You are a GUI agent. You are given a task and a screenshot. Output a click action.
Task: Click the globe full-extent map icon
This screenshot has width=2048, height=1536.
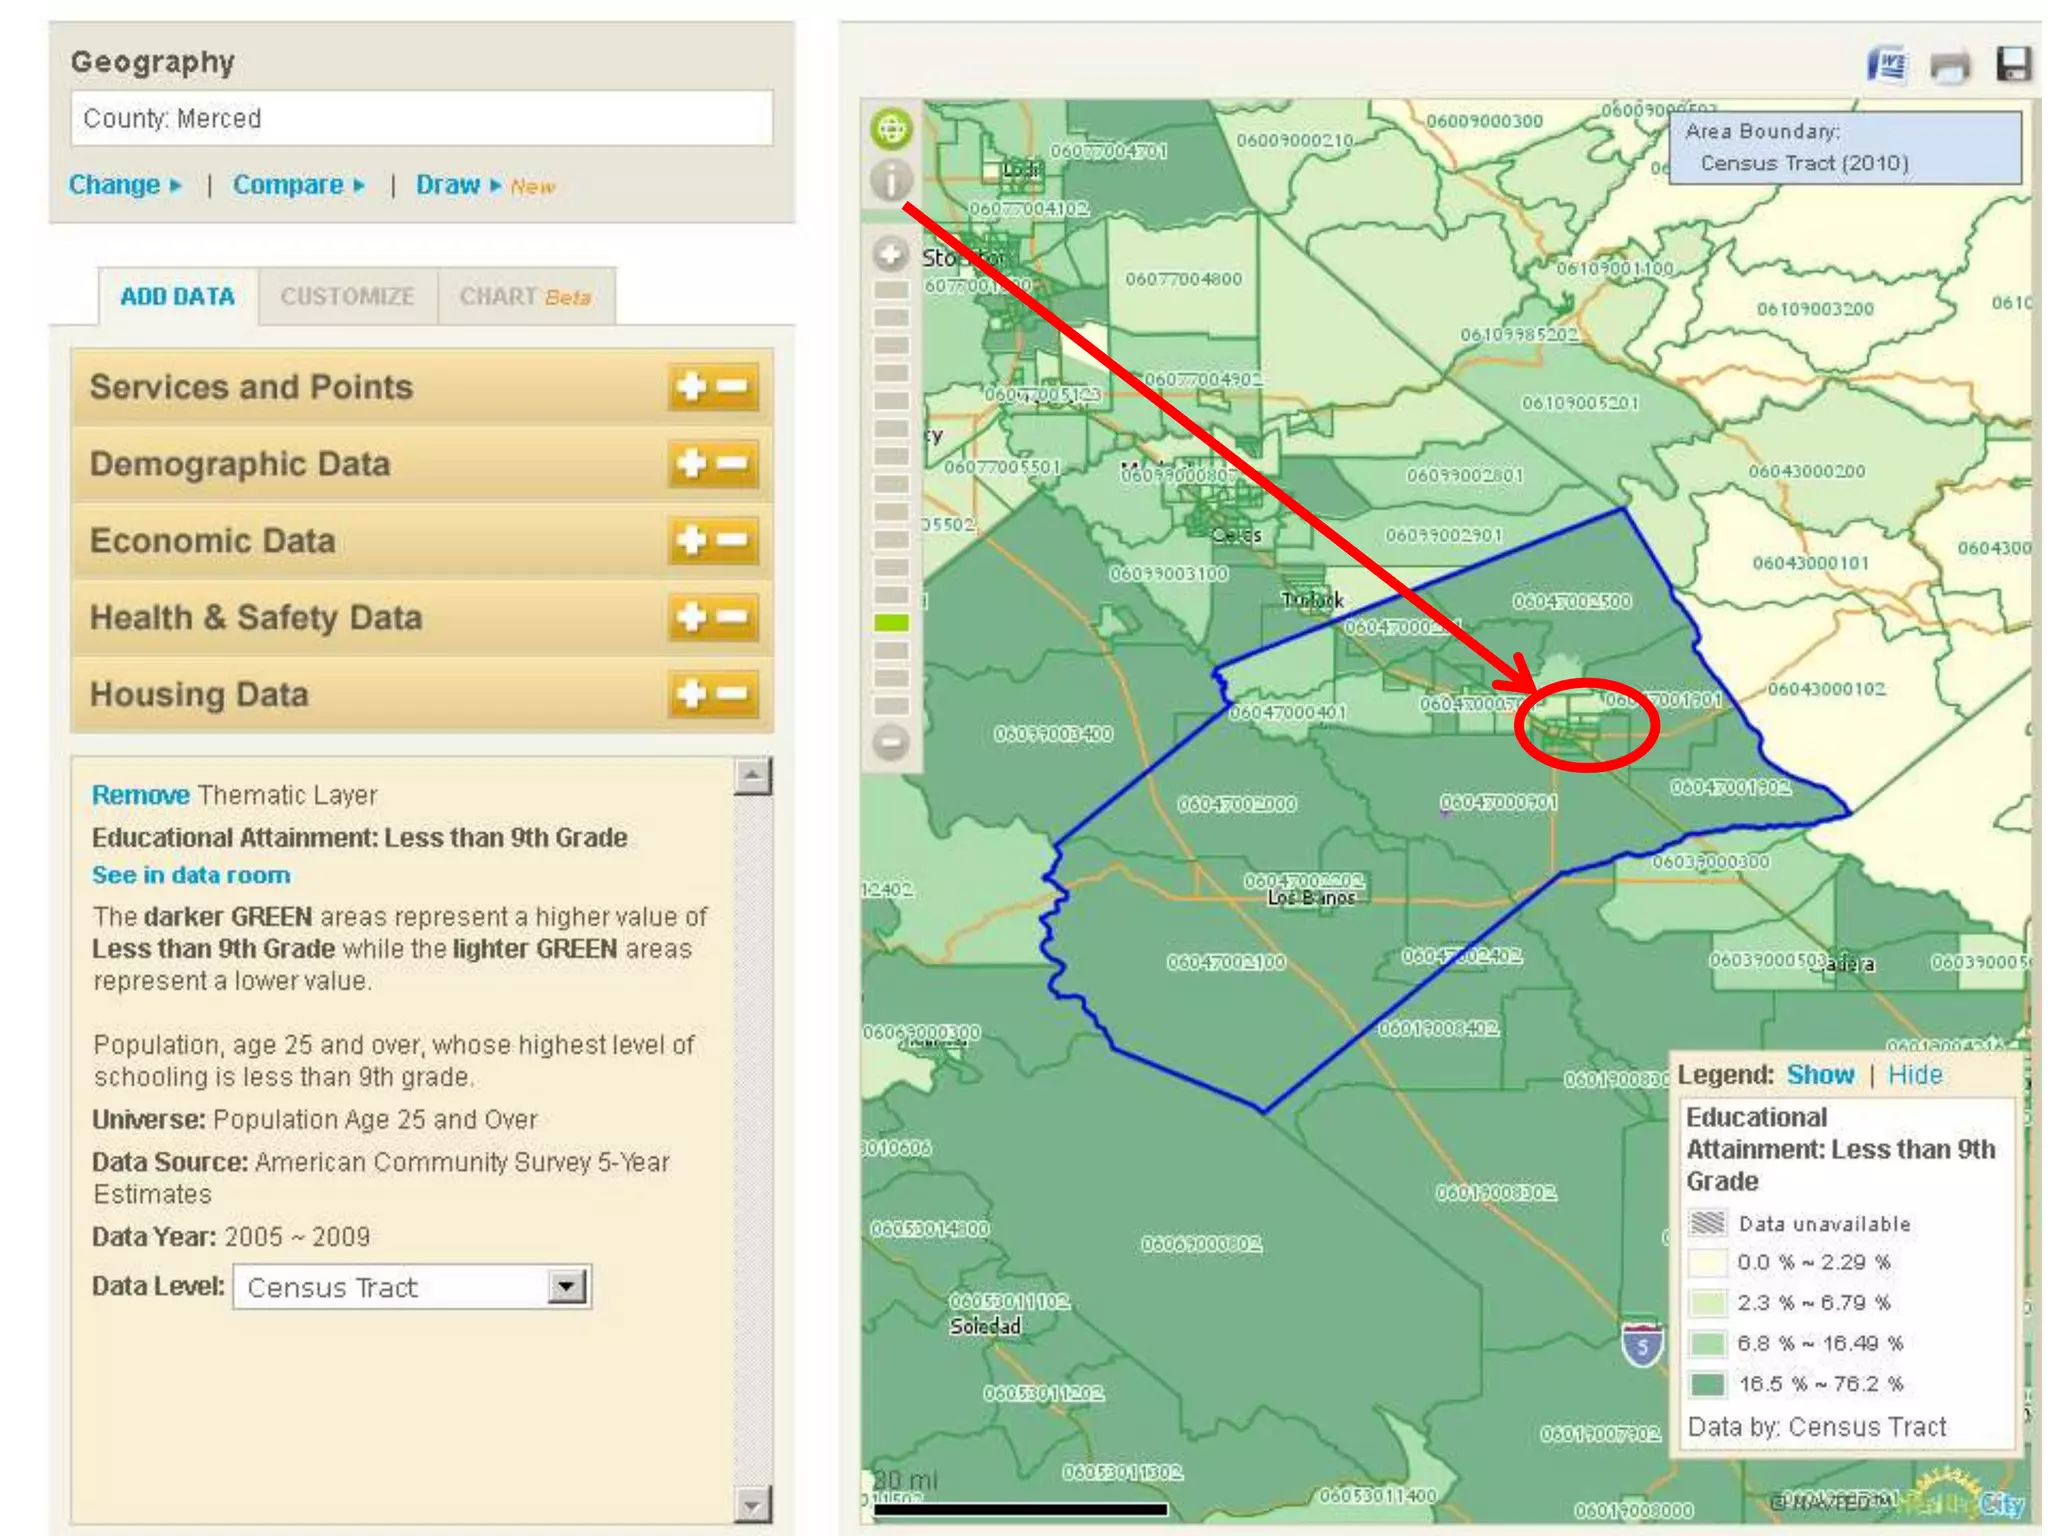click(x=890, y=128)
